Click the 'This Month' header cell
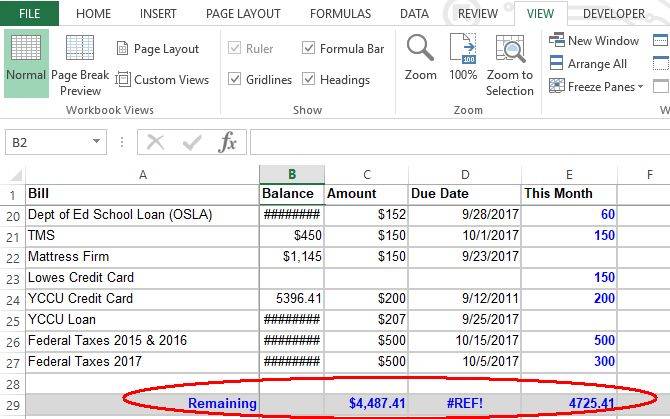670x419 pixels. (569, 194)
